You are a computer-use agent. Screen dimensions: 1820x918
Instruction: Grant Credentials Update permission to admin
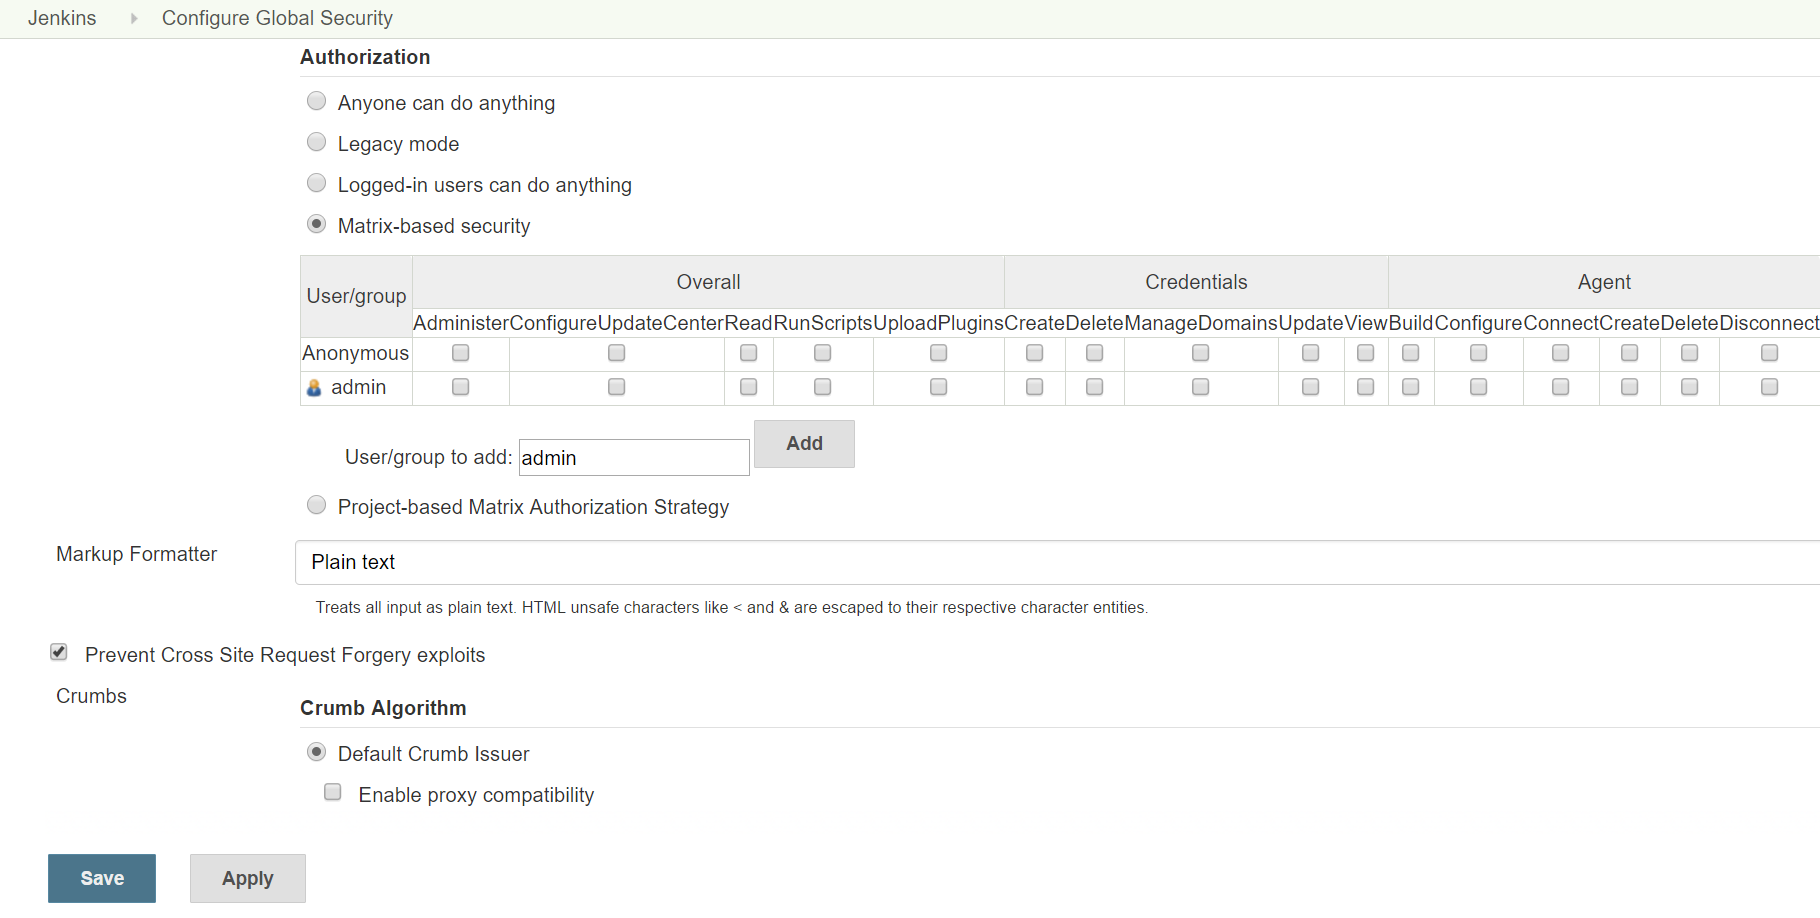pyautogui.click(x=1311, y=387)
